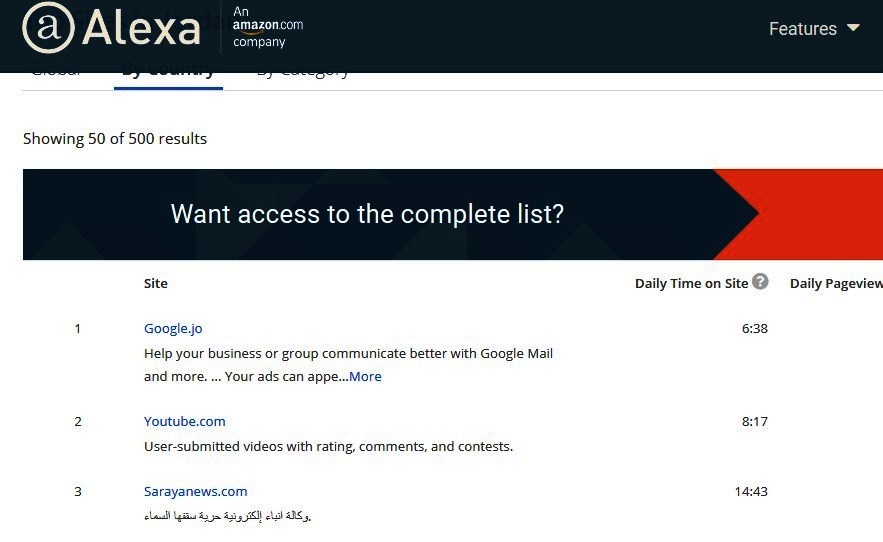Open the Youtube.com site link
The image size is (883, 542).
[185, 421]
